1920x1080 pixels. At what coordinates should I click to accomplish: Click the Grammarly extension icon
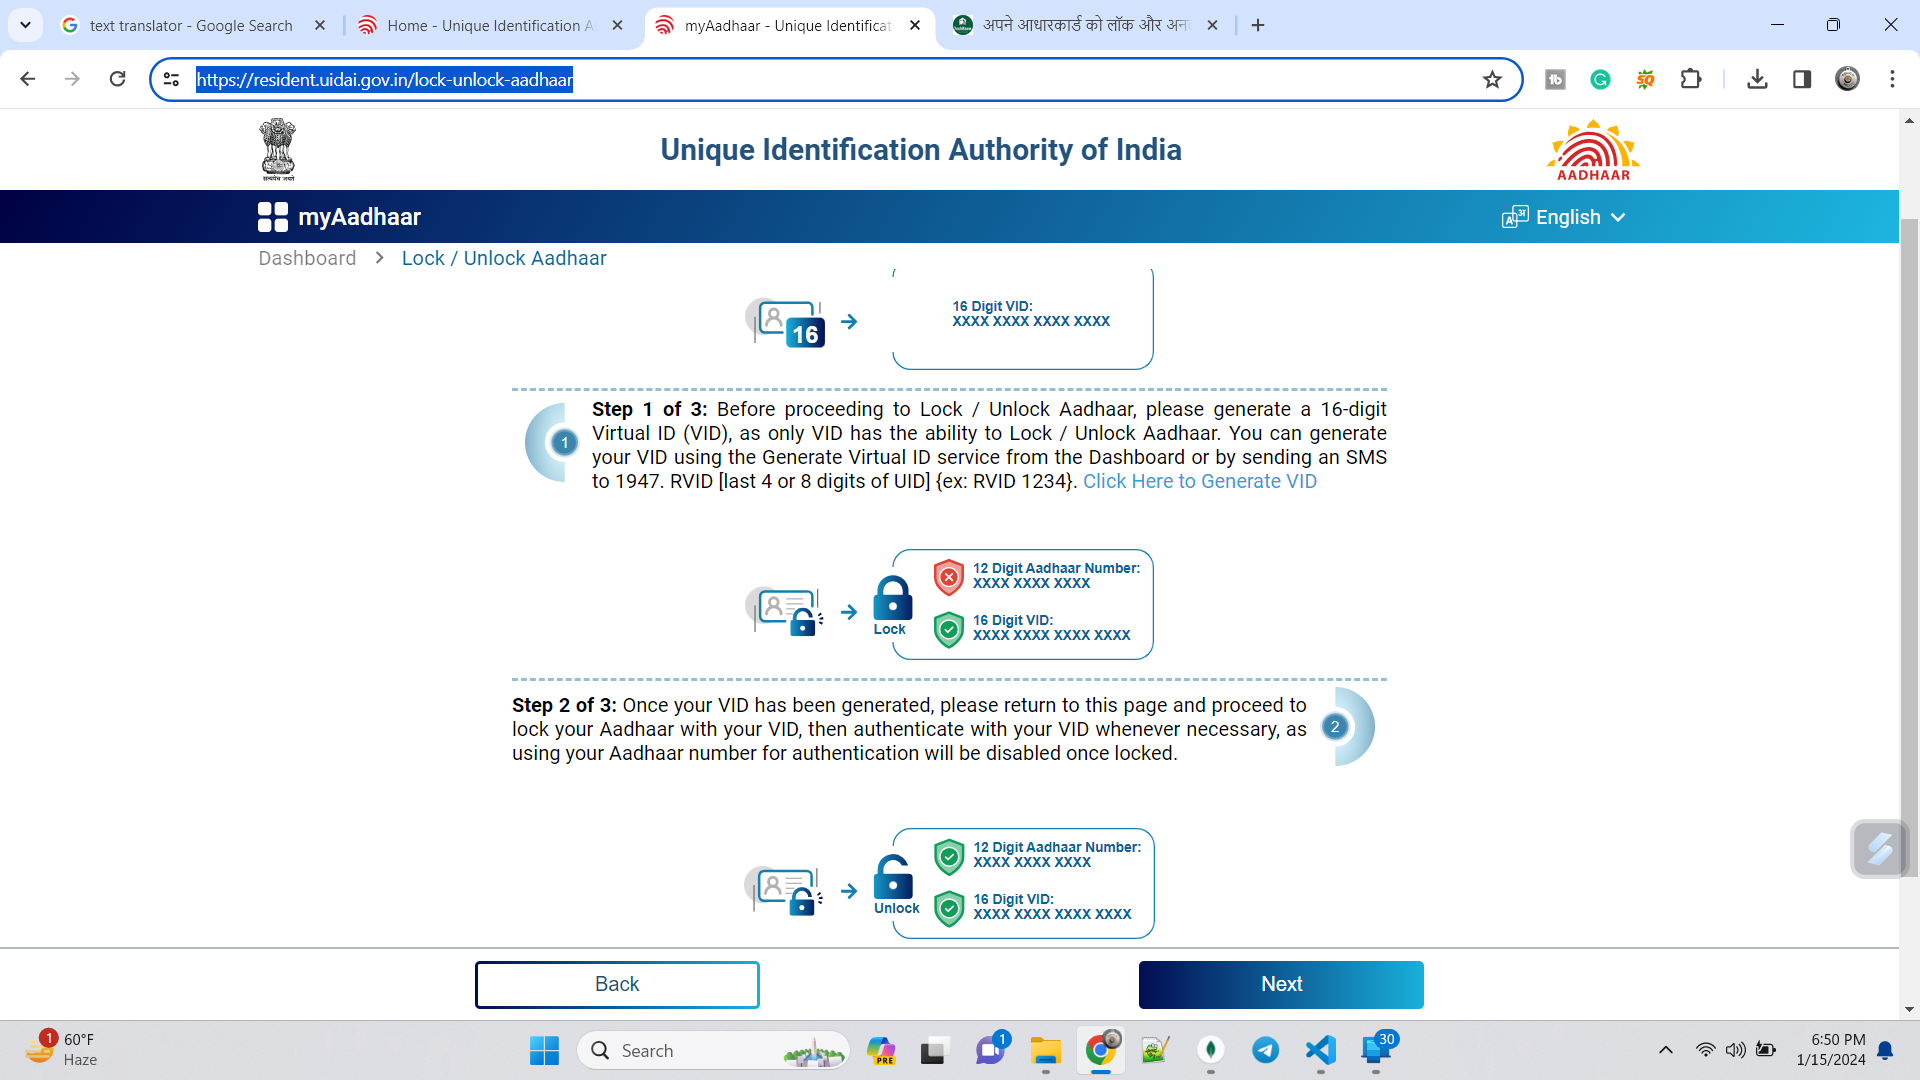coord(1600,79)
